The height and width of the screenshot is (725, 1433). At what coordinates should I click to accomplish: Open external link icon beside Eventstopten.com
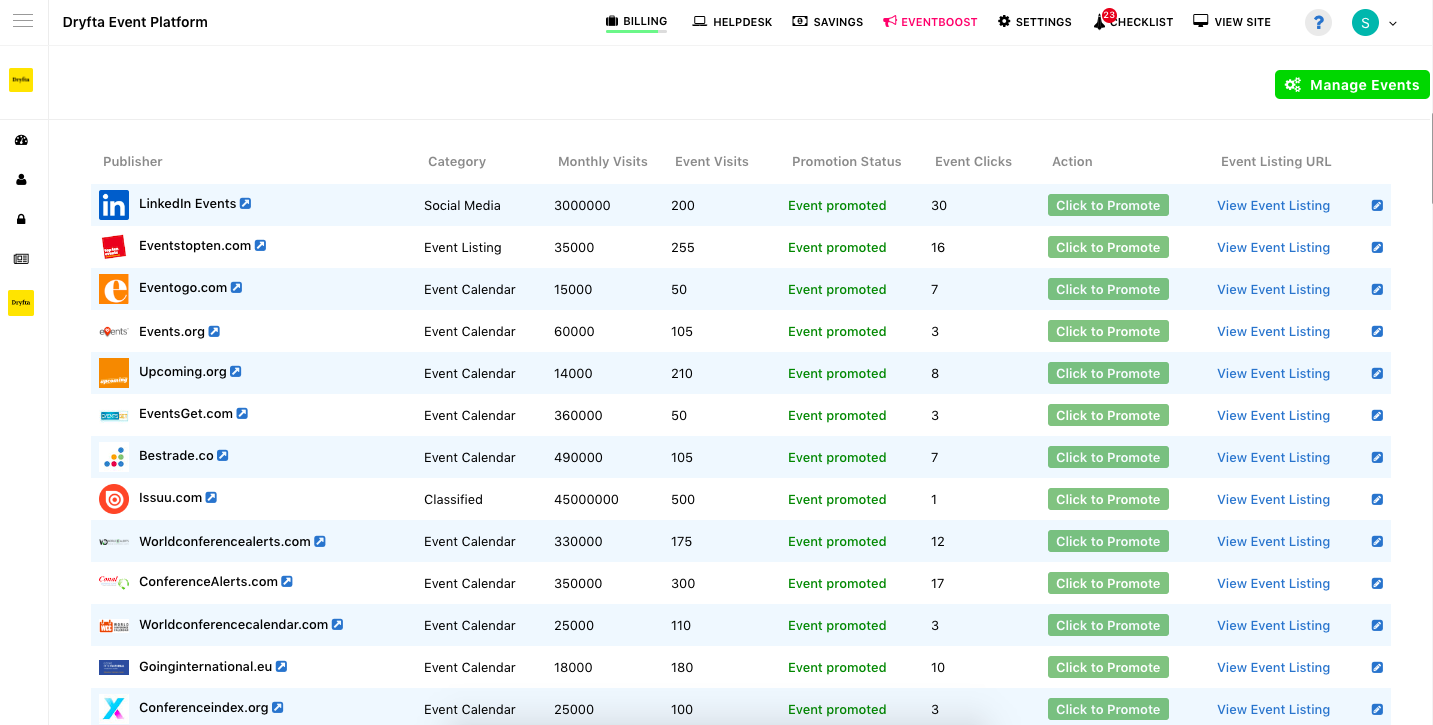[260, 245]
